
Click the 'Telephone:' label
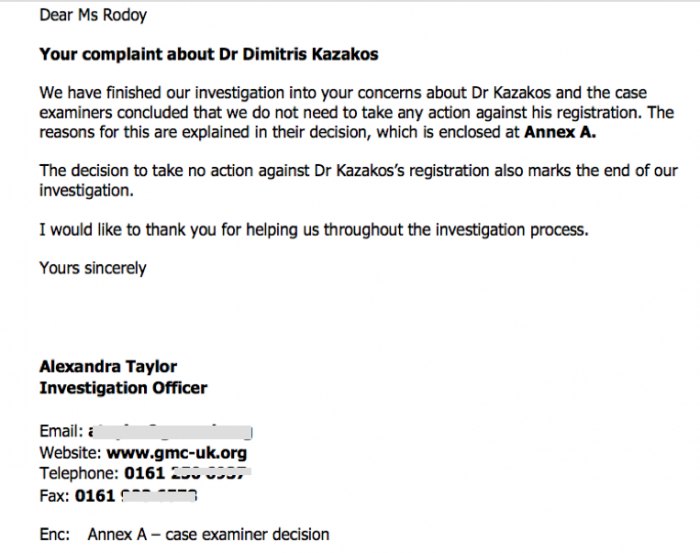coord(79,473)
